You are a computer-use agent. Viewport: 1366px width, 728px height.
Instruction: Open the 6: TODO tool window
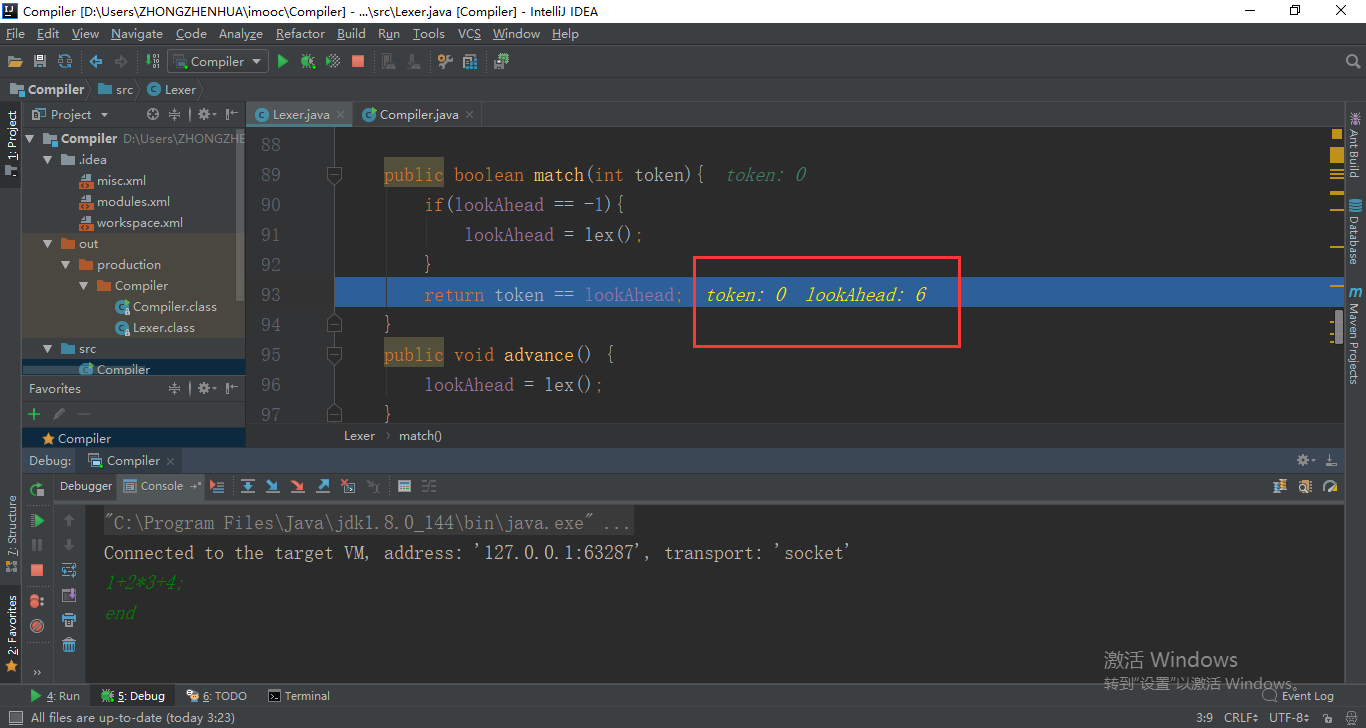(x=216, y=696)
